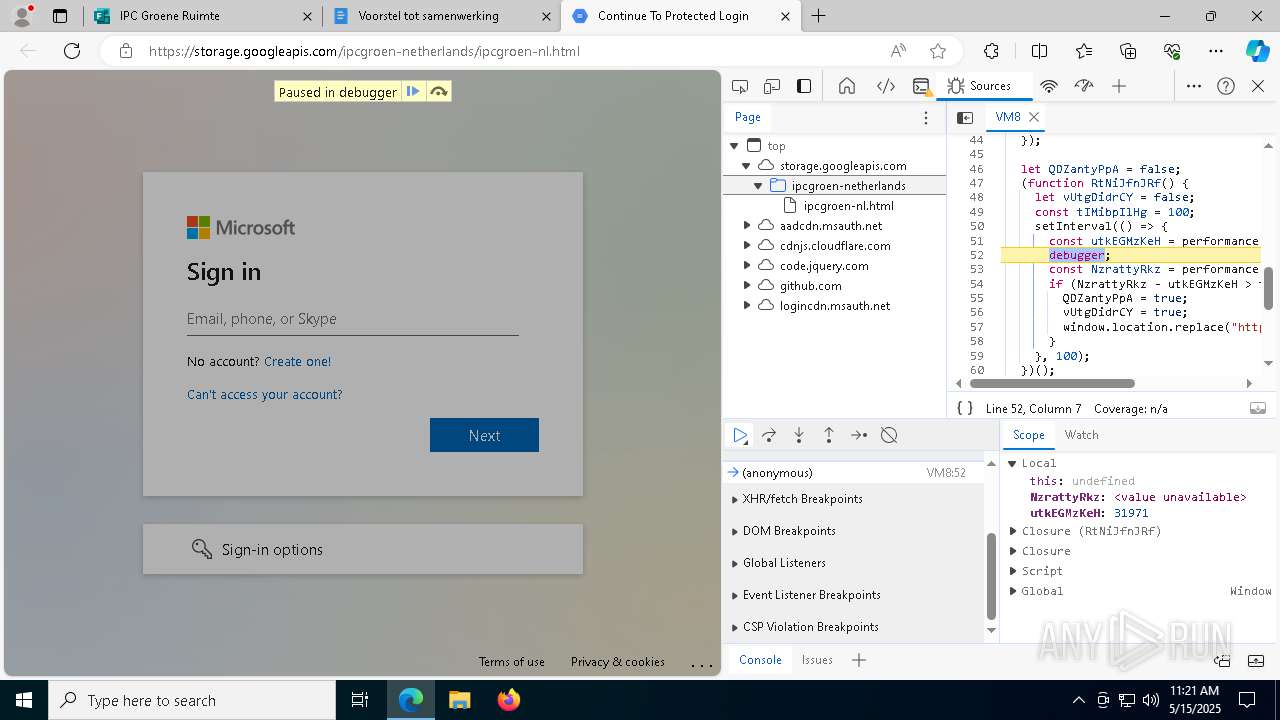Viewport: 1280px width, 720px height.
Task: Select ipcgroen-nl.html file in tree
Action: 848,206
